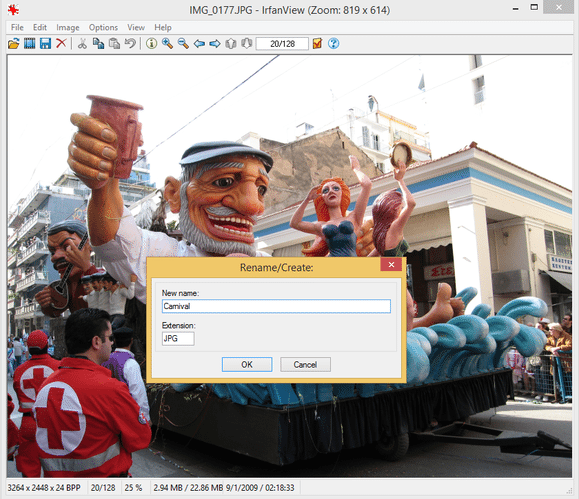Screen dimensions: 579x499
Task: Click the IrfanView red splat title icon
Action: point(14,10)
